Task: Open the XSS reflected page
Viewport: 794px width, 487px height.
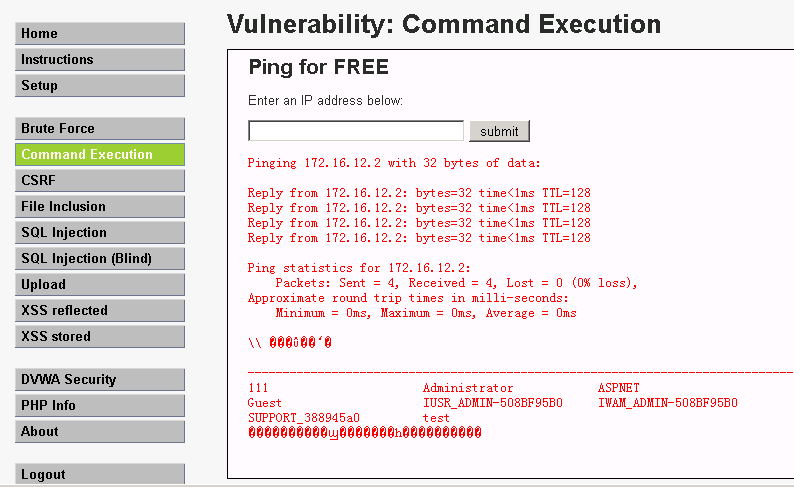Action: pos(100,311)
